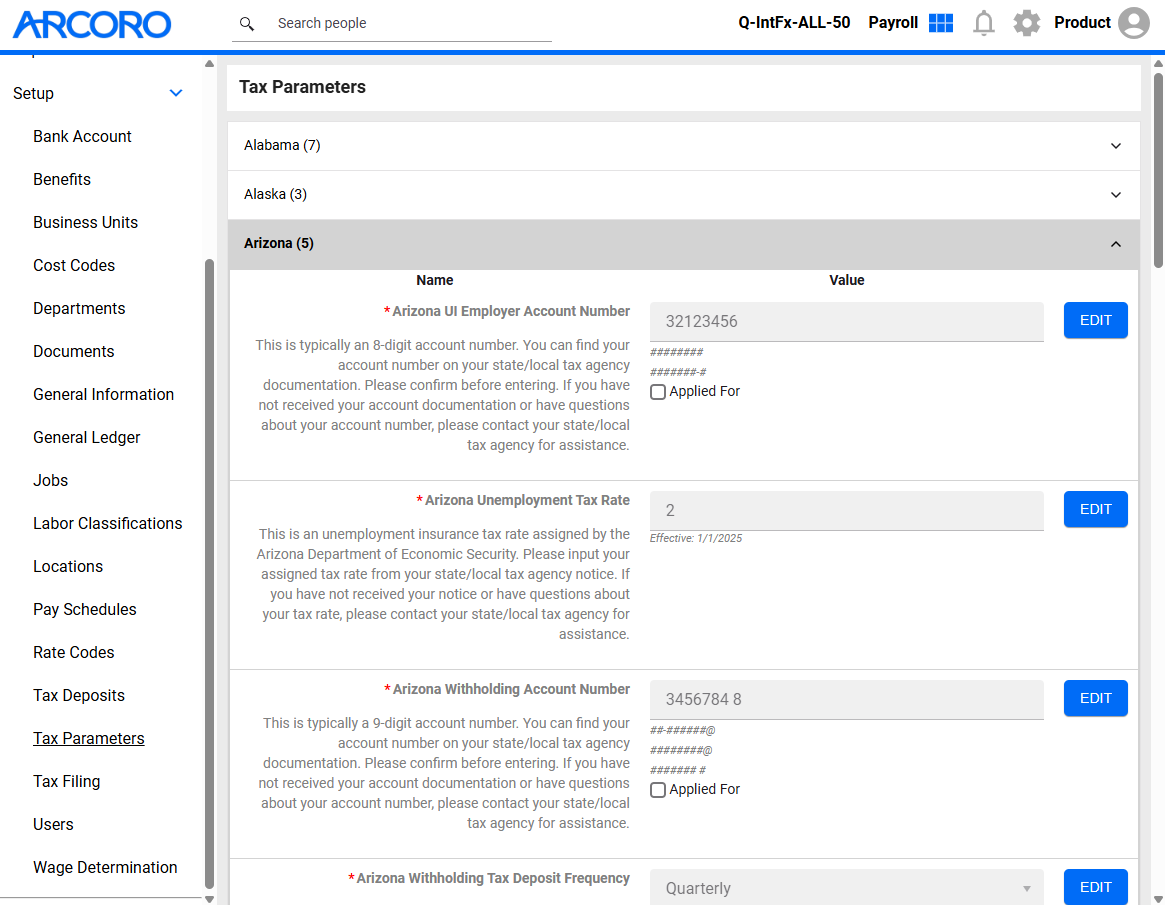
Task: Click the Name column header
Action: pos(435,281)
